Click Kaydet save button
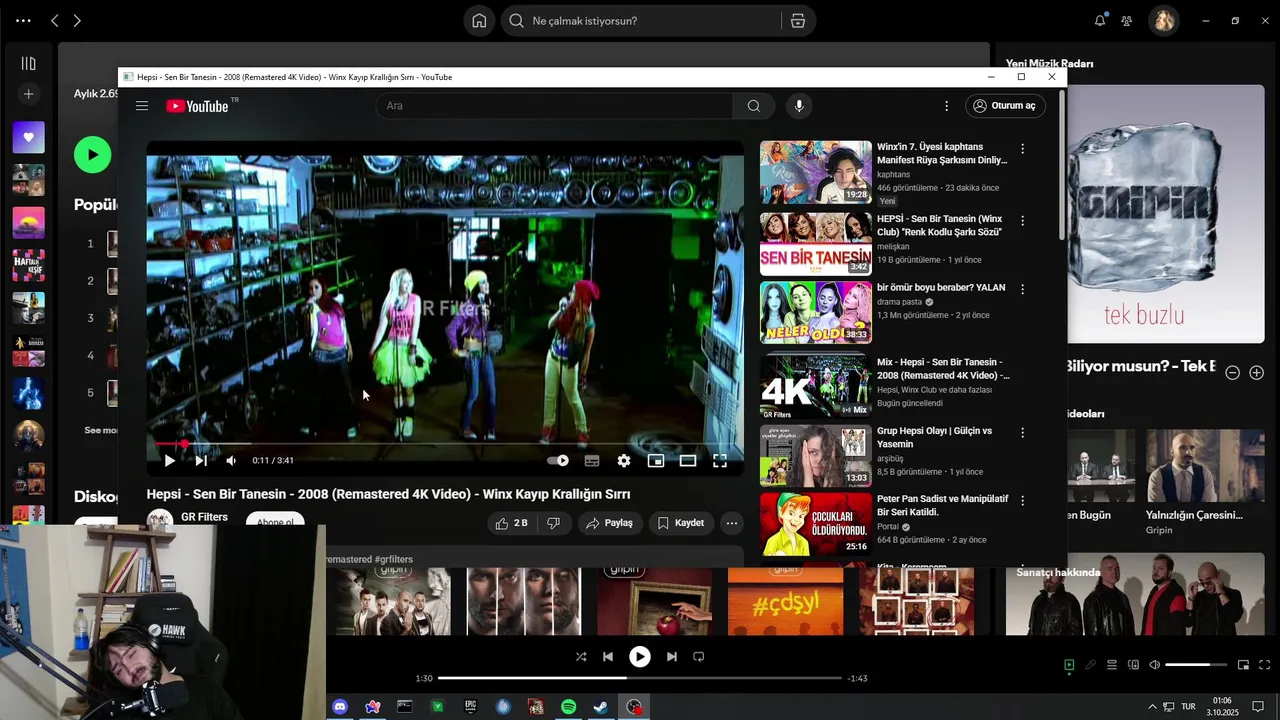 [x=681, y=523]
